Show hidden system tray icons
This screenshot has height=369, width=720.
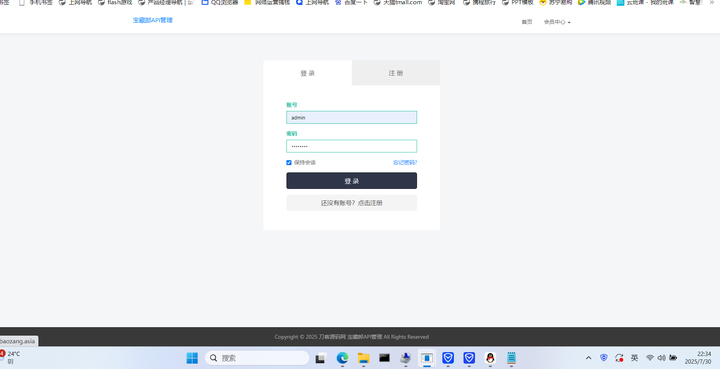coord(588,358)
